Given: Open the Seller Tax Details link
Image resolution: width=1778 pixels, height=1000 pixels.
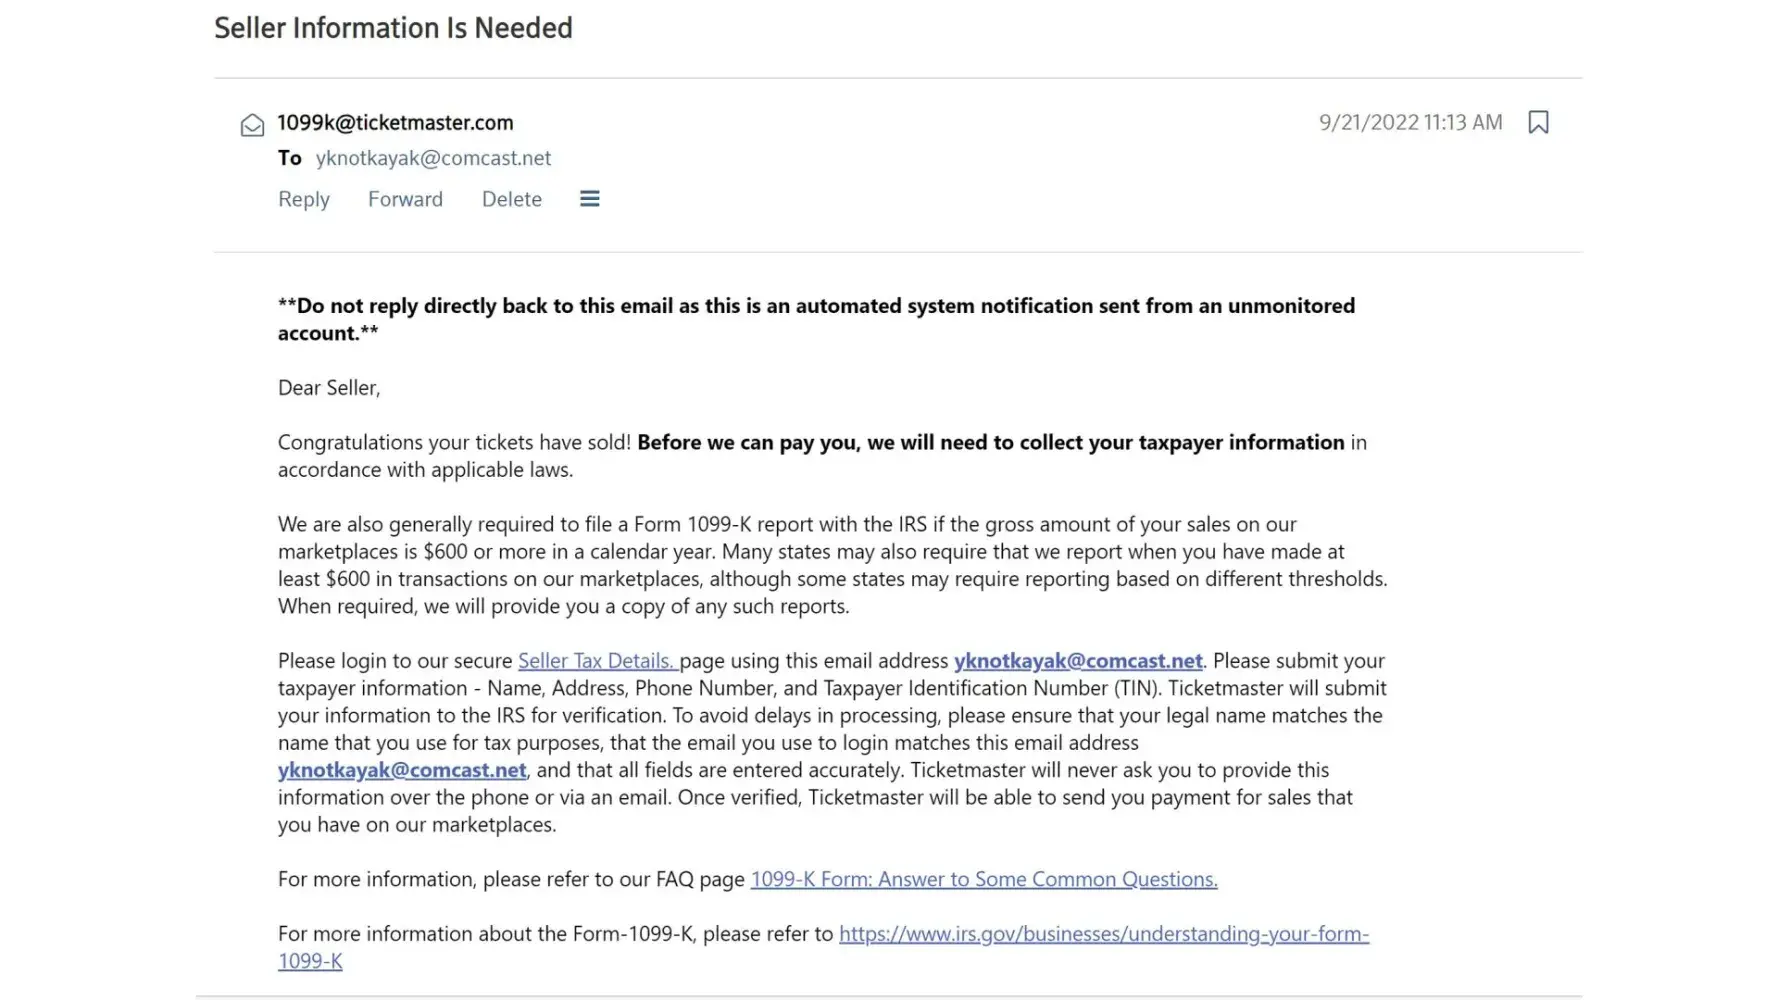Looking at the screenshot, I should click(597, 661).
